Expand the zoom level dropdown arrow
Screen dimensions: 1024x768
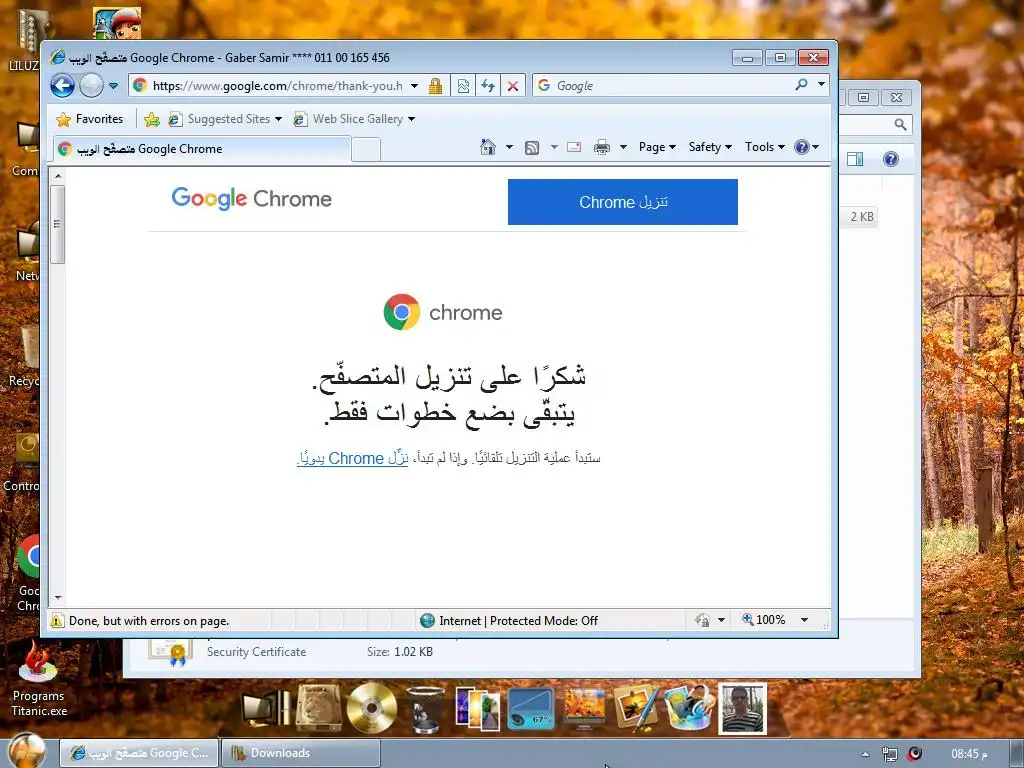coord(805,620)
